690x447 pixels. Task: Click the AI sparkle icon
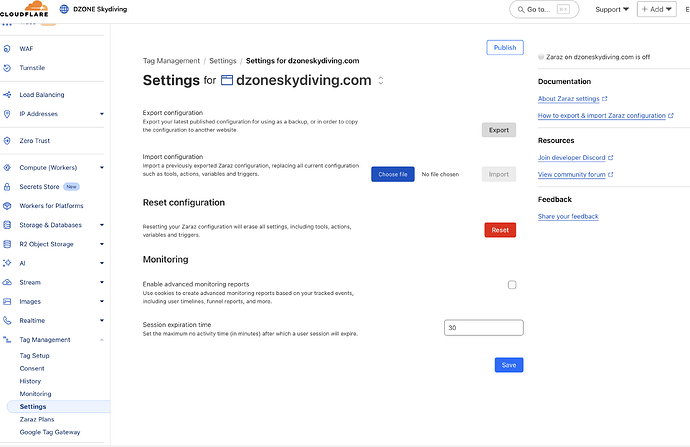pos(7,263)
